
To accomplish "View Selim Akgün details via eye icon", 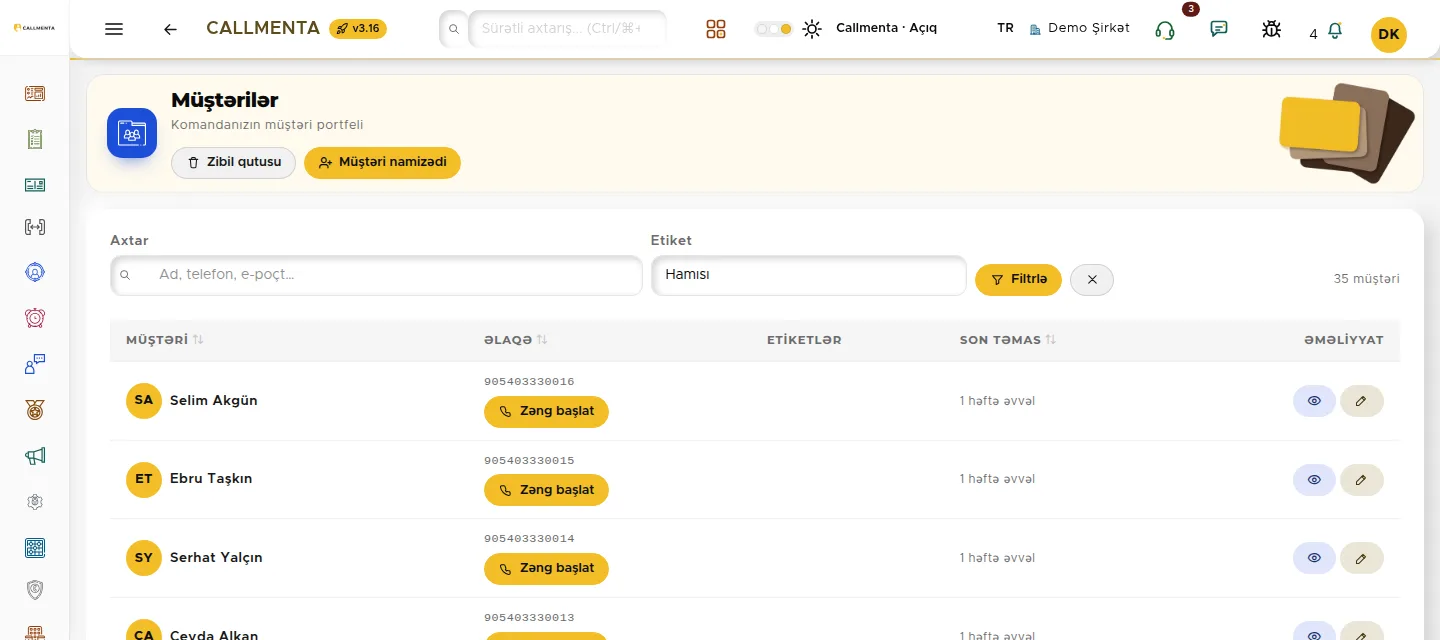I will click(1314, 401).
